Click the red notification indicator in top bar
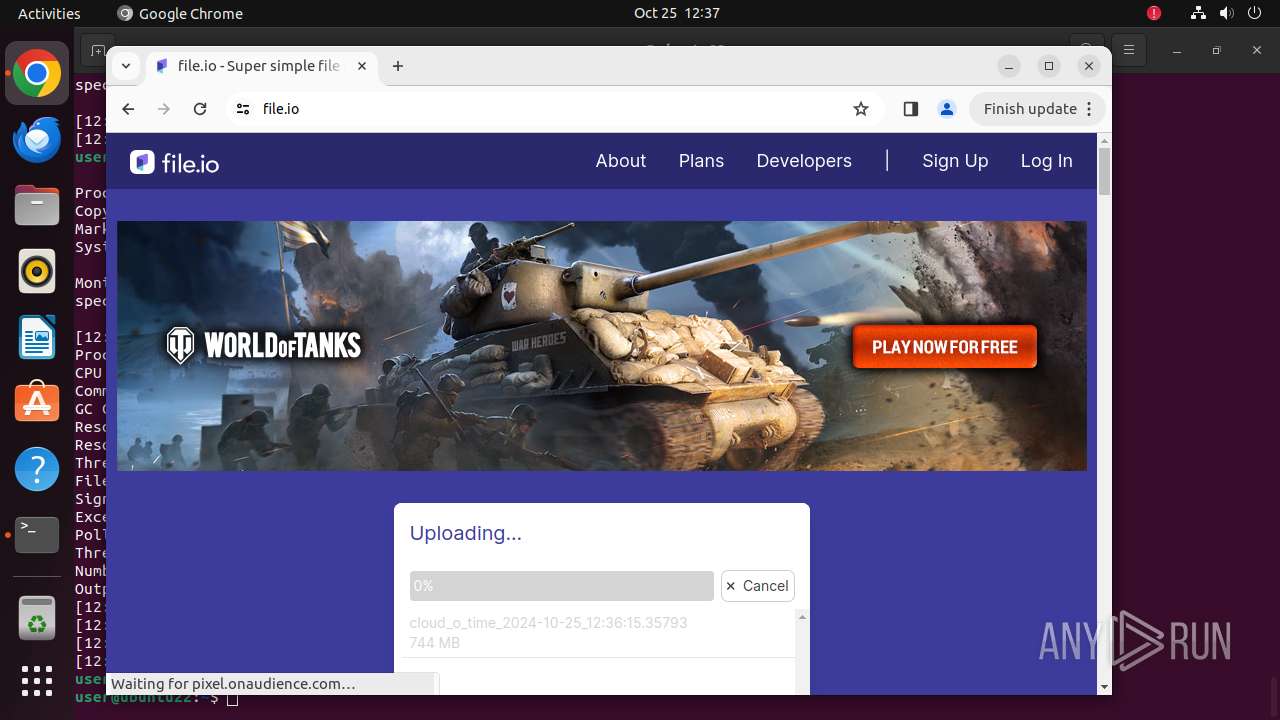Viewport: 1280px width, 720px height. [1154, 13]
